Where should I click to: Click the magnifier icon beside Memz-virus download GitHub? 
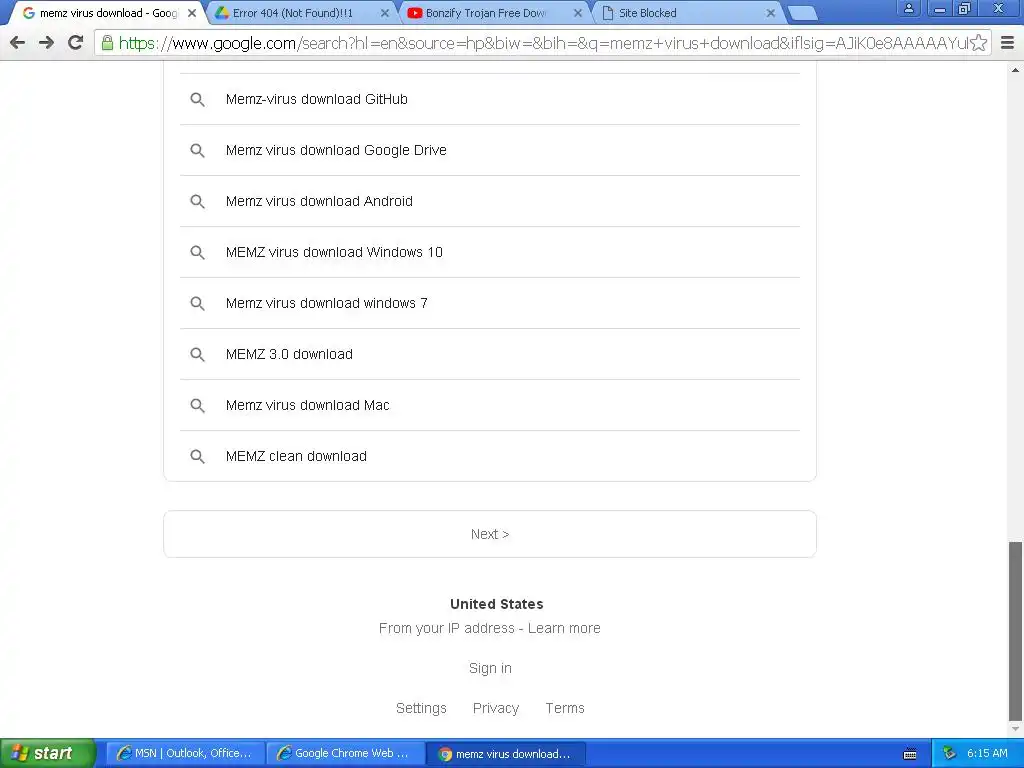(197, 99)
